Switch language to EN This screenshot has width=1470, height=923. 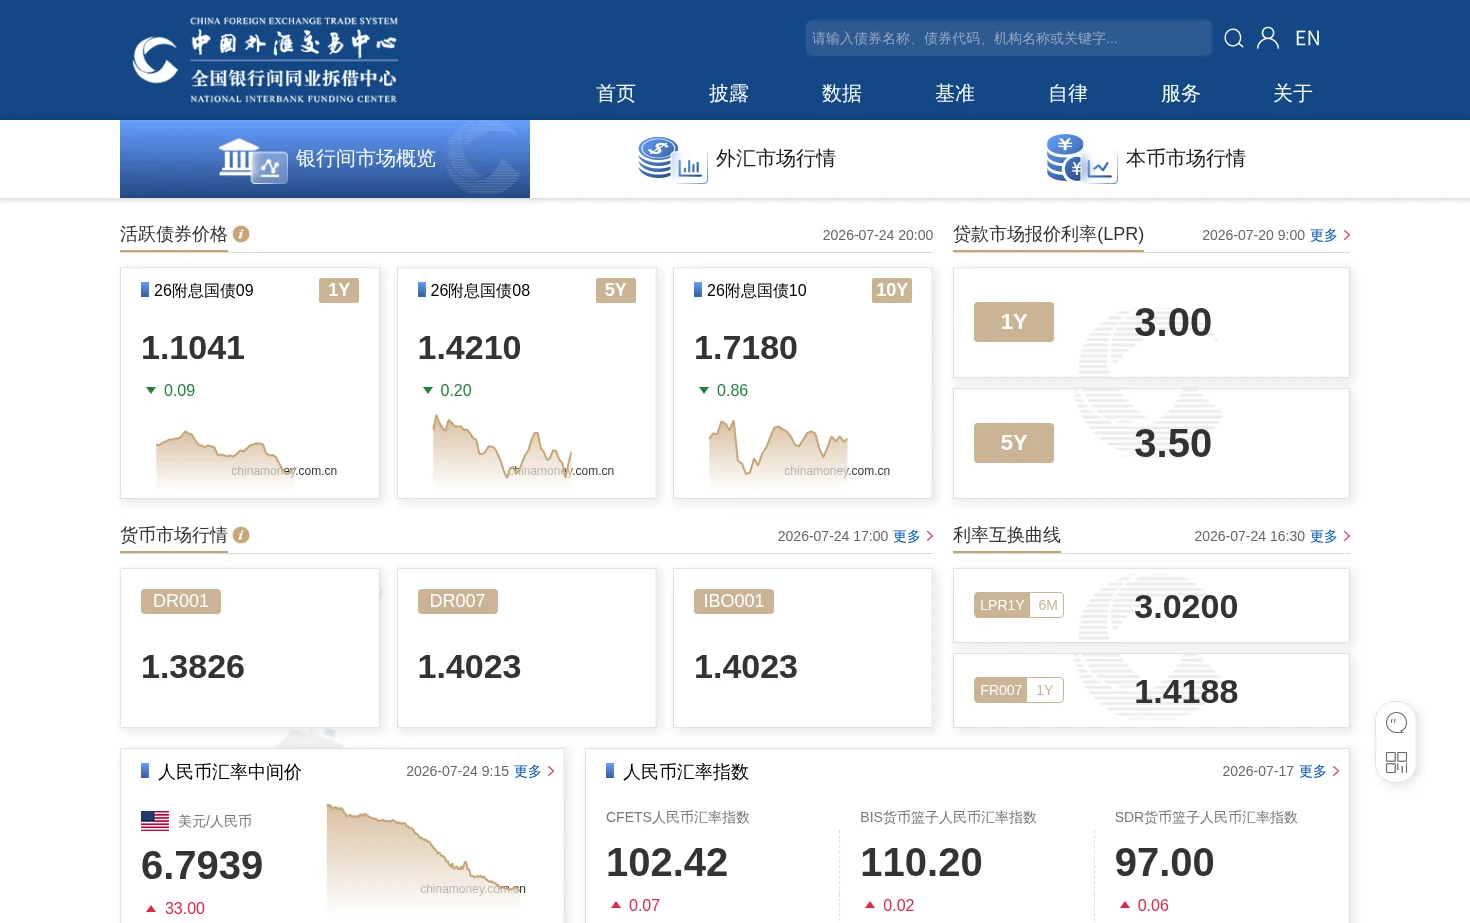pos(1307,38)
